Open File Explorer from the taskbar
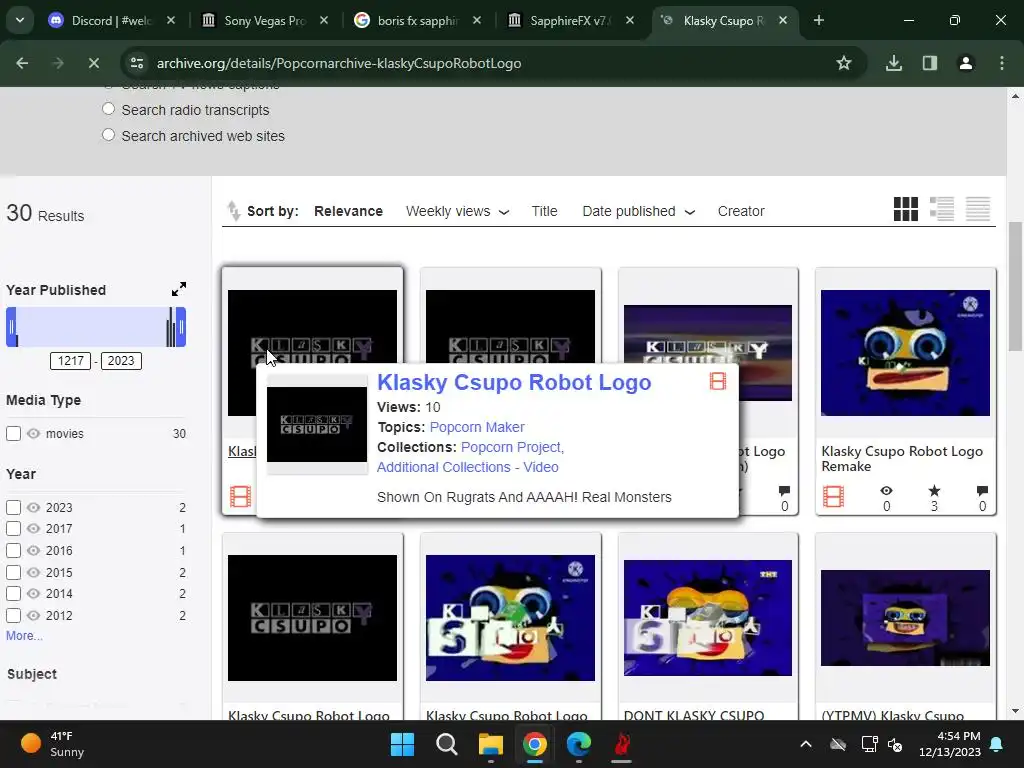1024x768 pixels. [x=490, y=744]
